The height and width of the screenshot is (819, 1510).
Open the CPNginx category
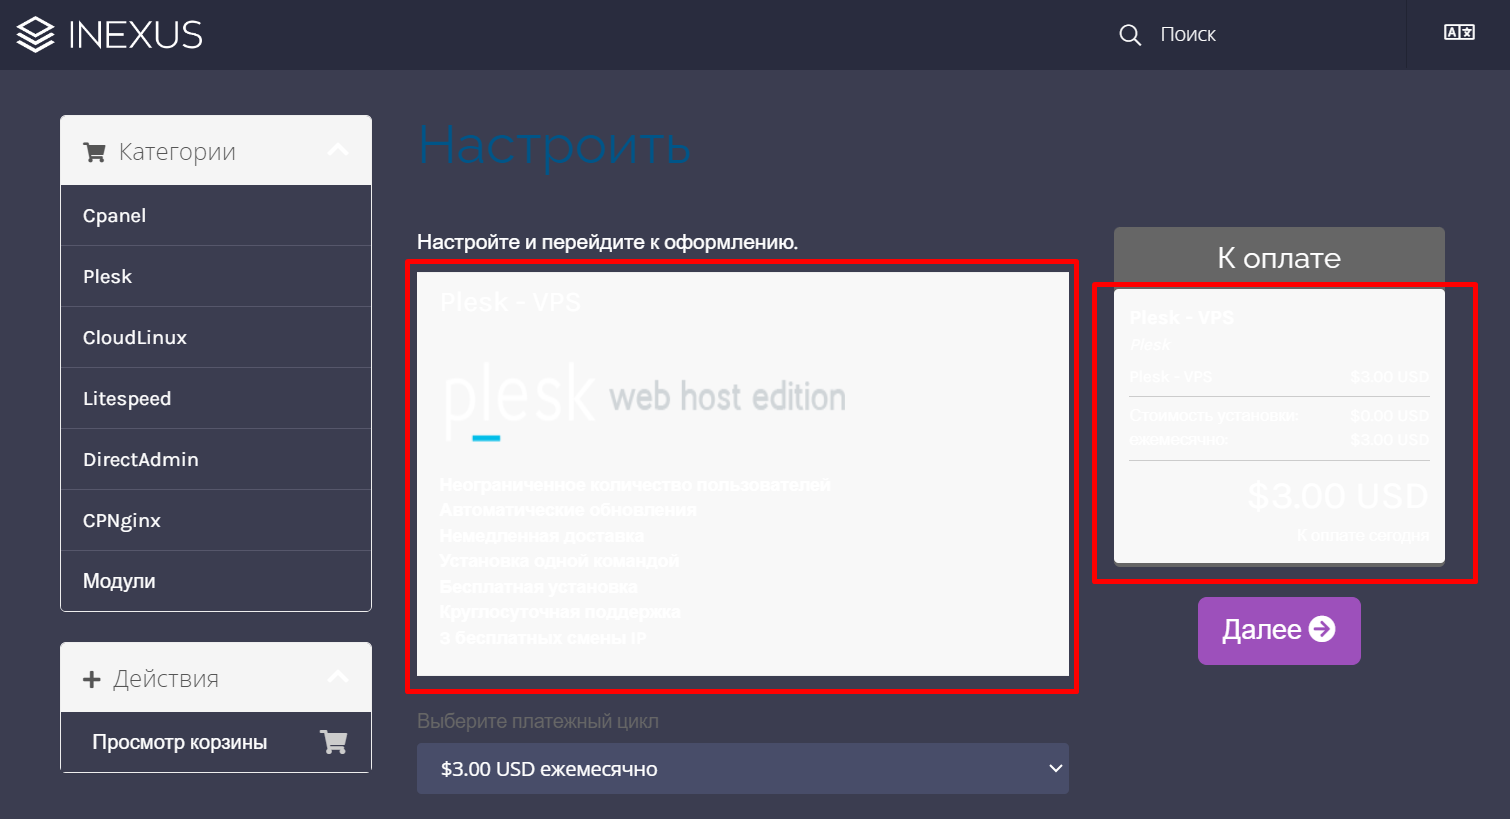coord(122,521)
